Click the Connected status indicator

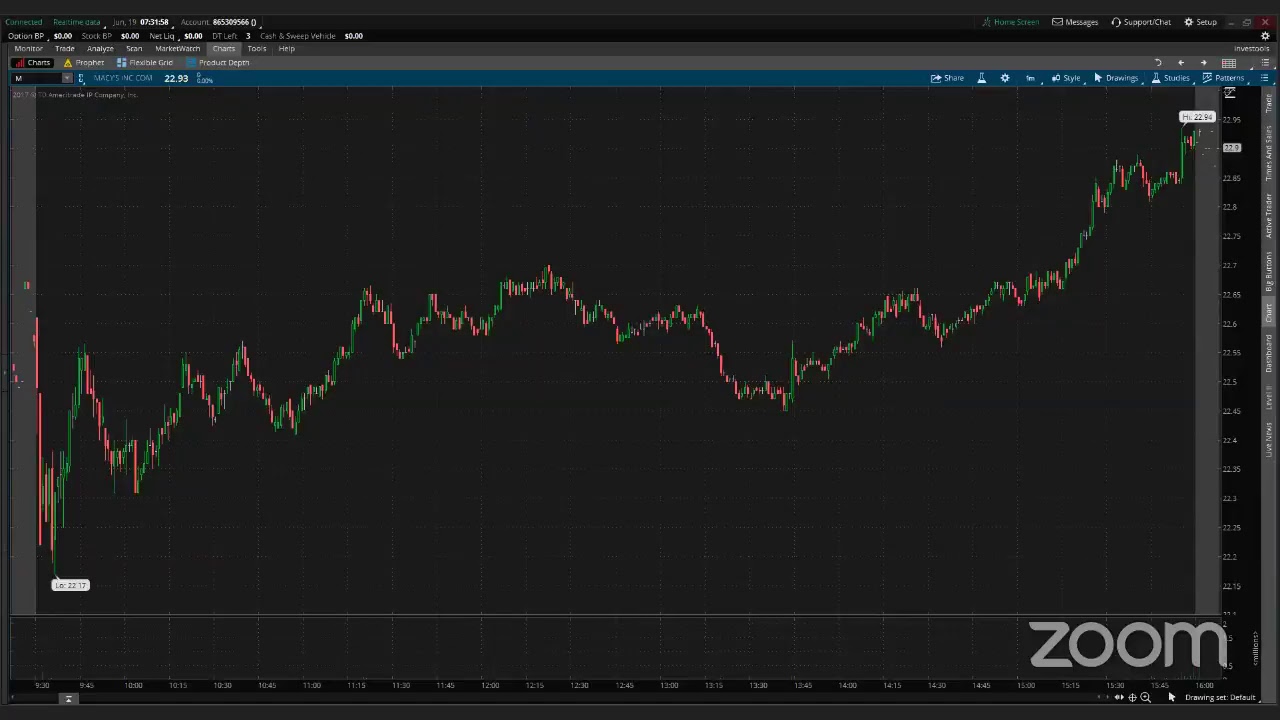point(24,22)
